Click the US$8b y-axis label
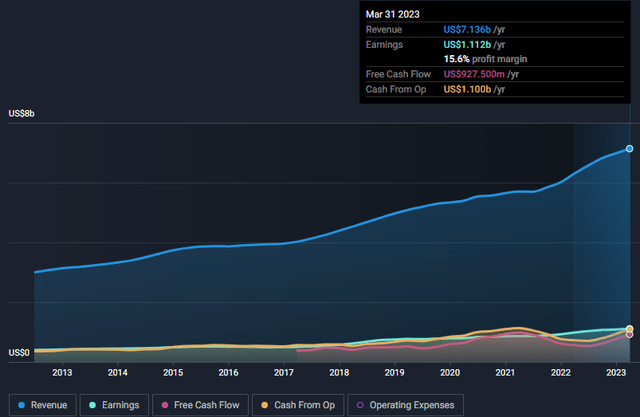Screen dimensions: 640x417 (x=22, y=113)
